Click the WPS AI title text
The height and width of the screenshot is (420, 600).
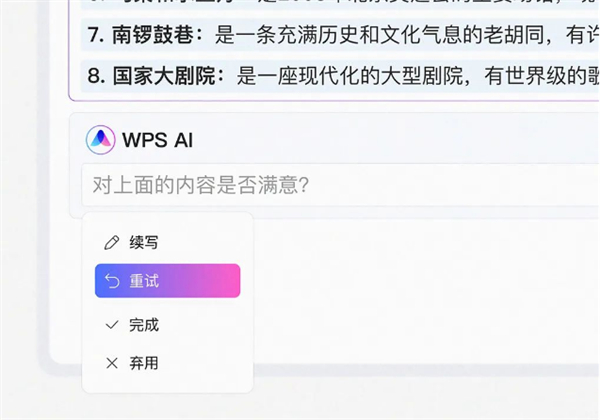tap(157, 140)
